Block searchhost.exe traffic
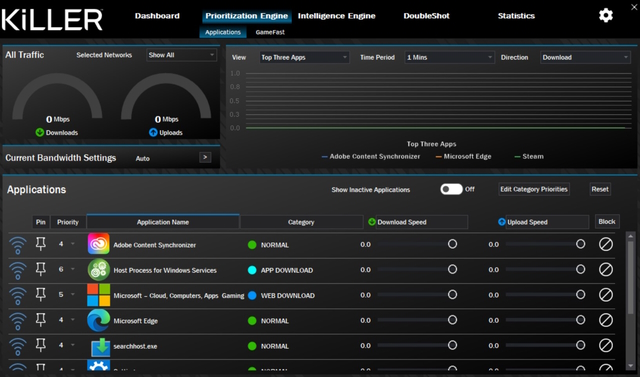The width and height of the screenshot is (640, 377). pyautogui.click(x=606, y=346)
